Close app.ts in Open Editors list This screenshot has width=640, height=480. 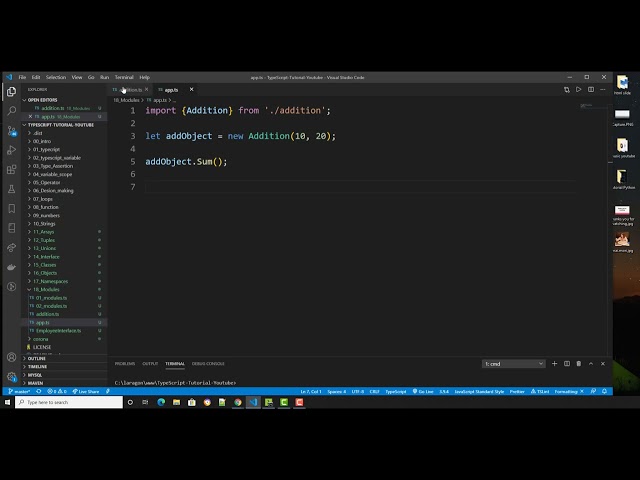click(x=30, y=117)
